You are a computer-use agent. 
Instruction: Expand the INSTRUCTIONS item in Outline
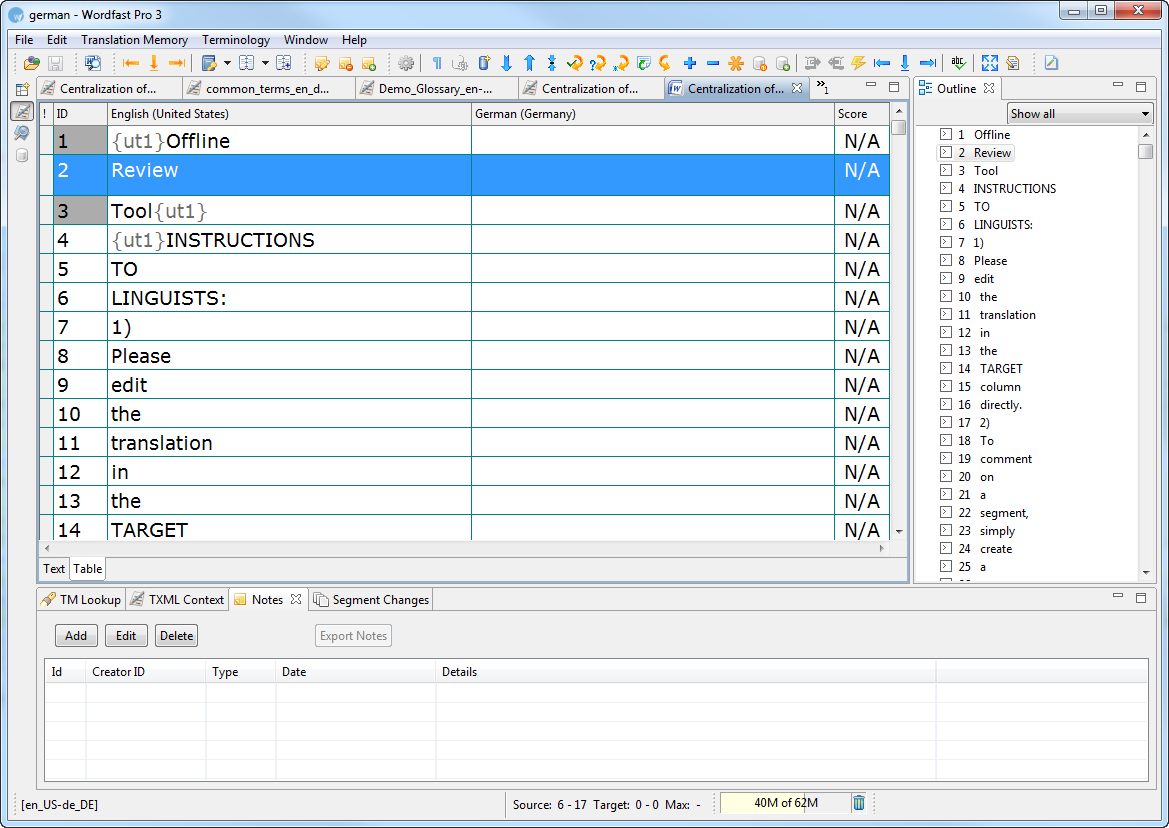pyautogui.click(x=945, y=189)
